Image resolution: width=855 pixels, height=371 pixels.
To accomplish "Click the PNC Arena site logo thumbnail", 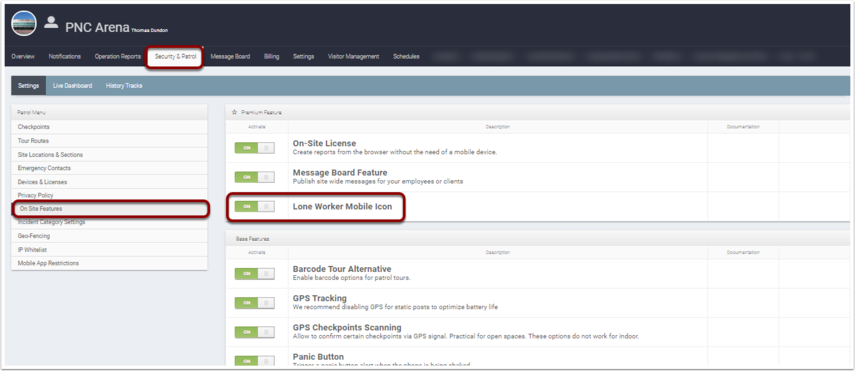I will (24, 23).
